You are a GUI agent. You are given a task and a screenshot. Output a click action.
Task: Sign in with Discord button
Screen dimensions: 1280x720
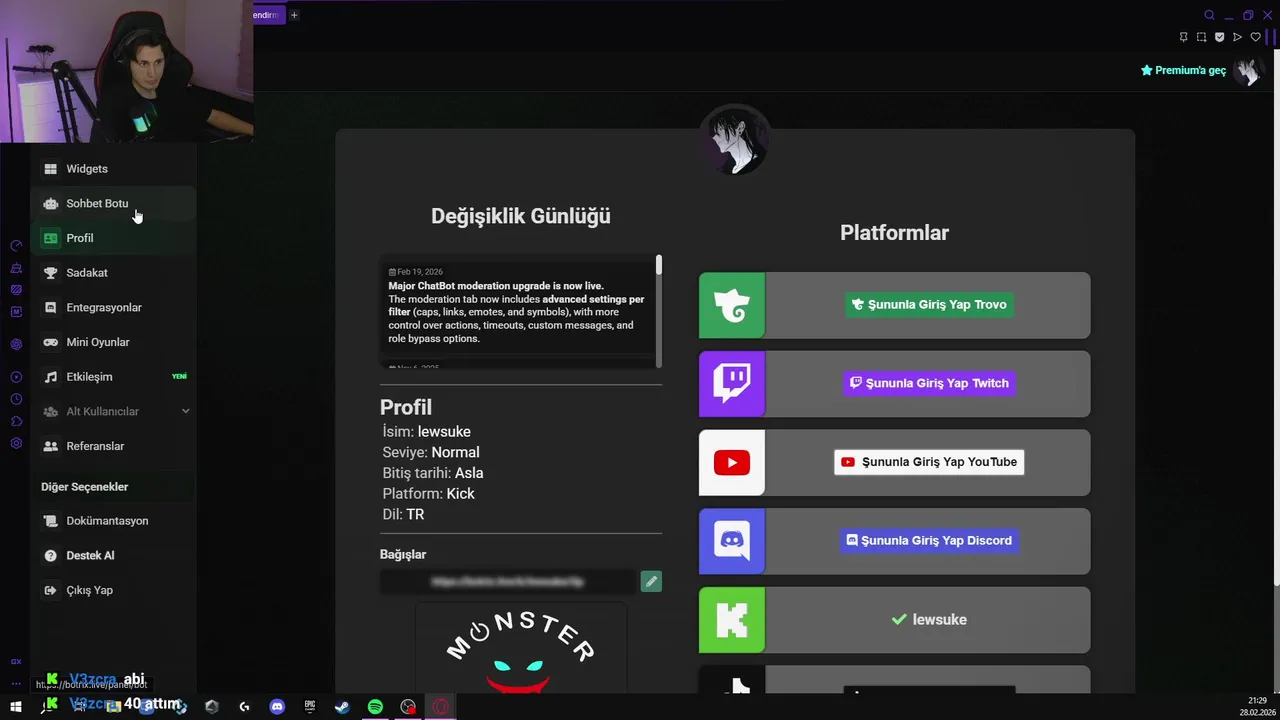coord(929,540)
